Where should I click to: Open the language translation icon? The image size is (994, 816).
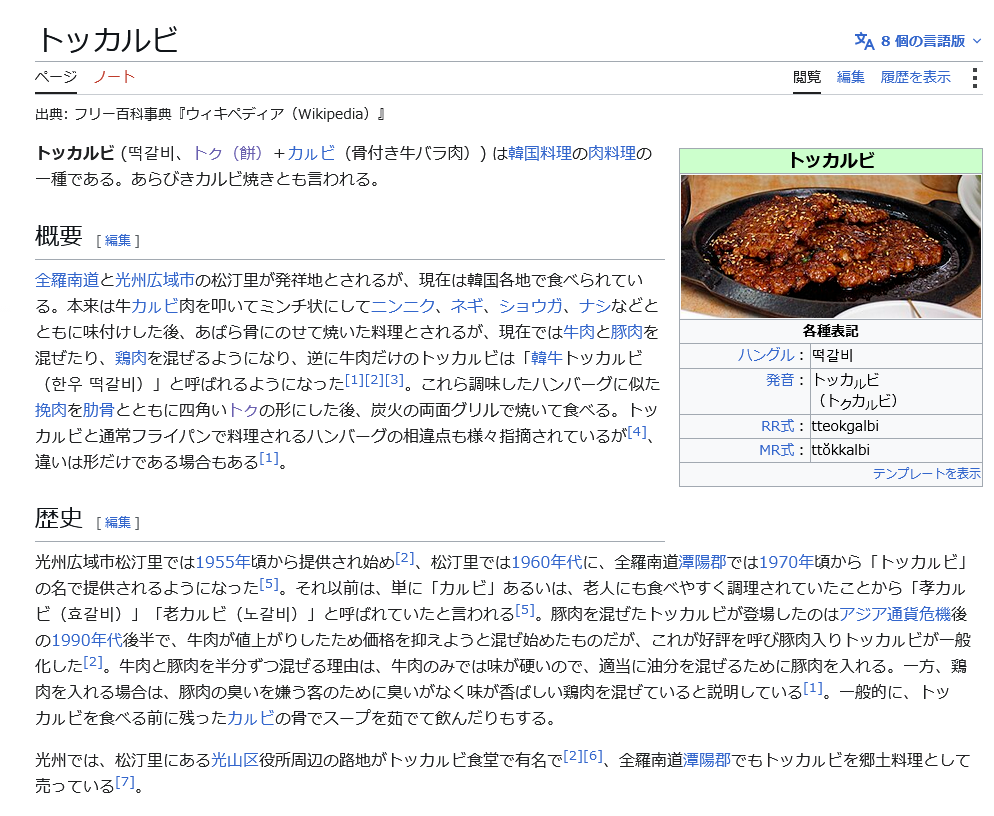[864, 41]
